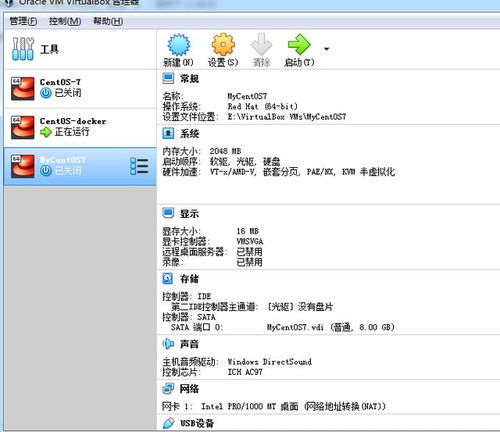Click the MyCentOS7 machine icon
The image size is (500, 432).
(x=23, y=166)
